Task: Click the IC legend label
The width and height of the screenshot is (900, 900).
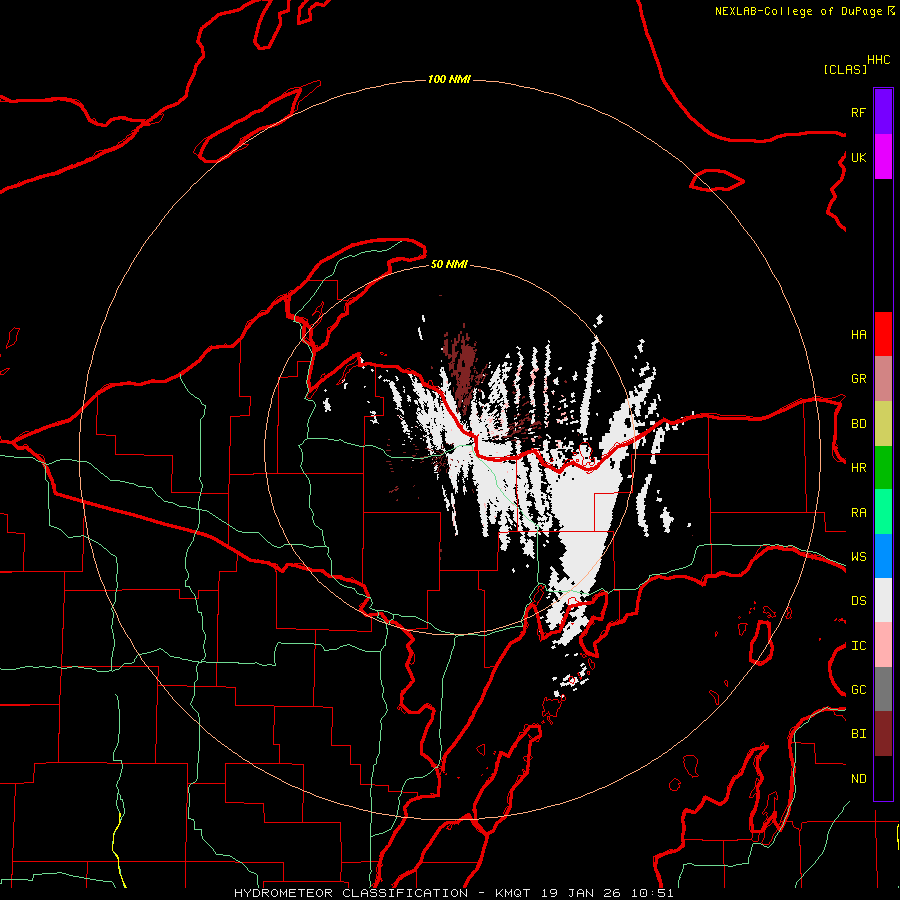Action: (x=858, y=646)
